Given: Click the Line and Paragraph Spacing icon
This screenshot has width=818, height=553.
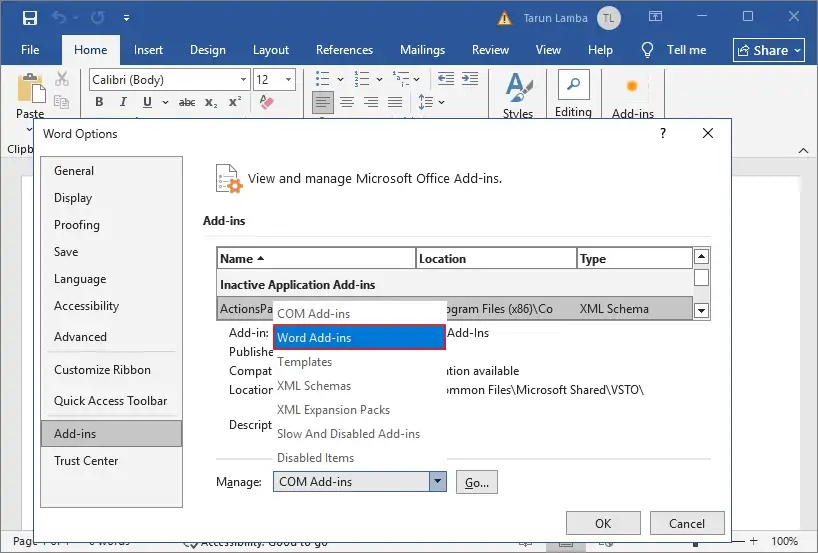Looking at the screenshot, I should point(426,102).
